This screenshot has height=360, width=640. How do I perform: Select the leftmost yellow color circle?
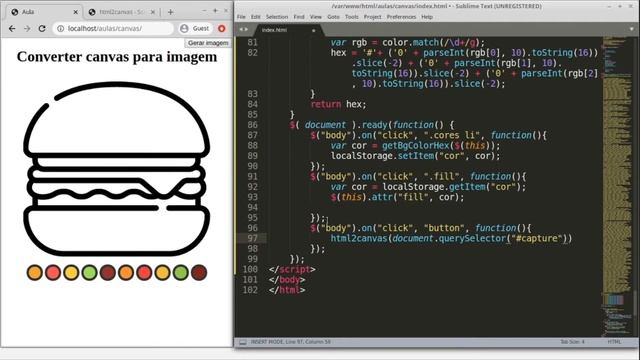(x=71, y=273)
